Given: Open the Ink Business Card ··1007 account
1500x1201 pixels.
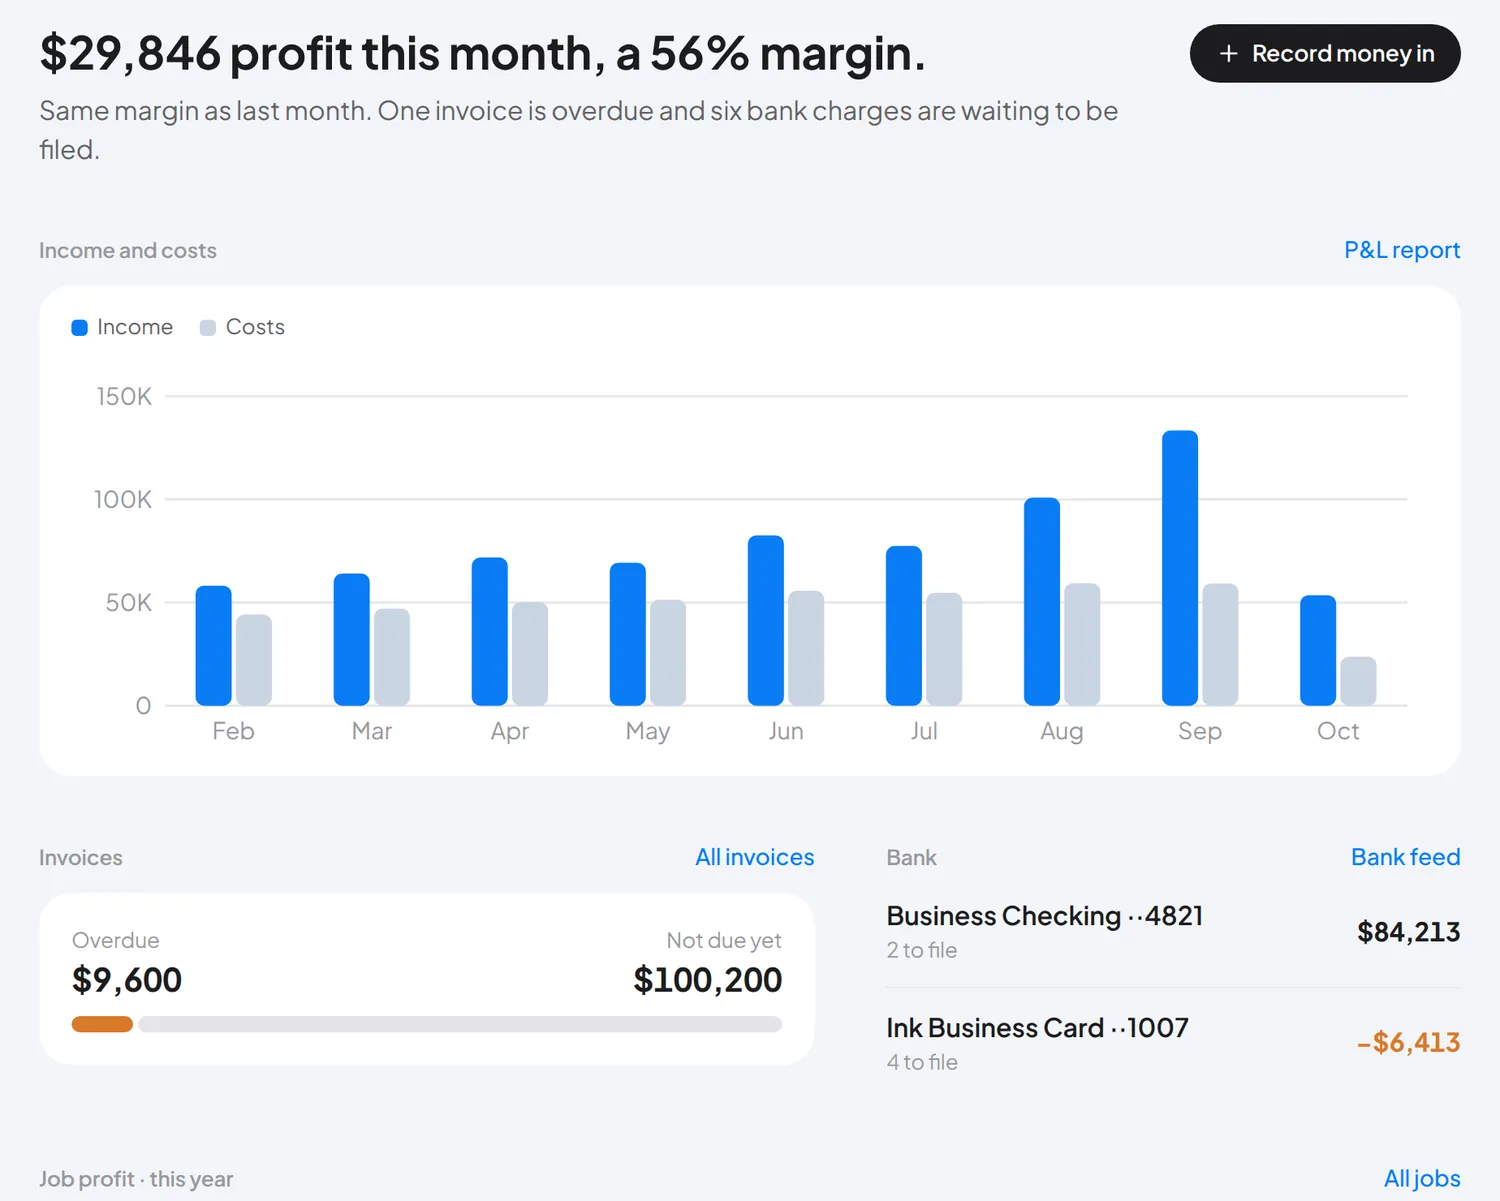Looking at the screenshot, I should tap(1173, 1044).
